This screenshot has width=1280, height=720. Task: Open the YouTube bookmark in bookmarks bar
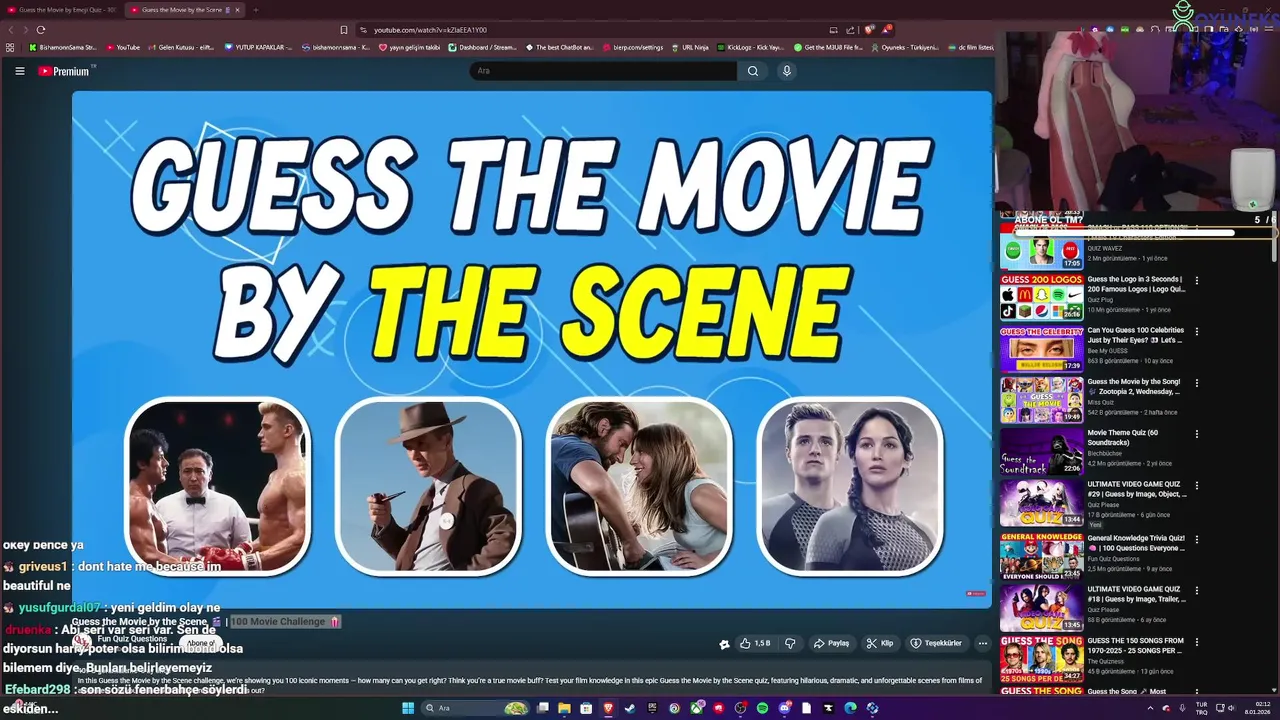[123, 47]
